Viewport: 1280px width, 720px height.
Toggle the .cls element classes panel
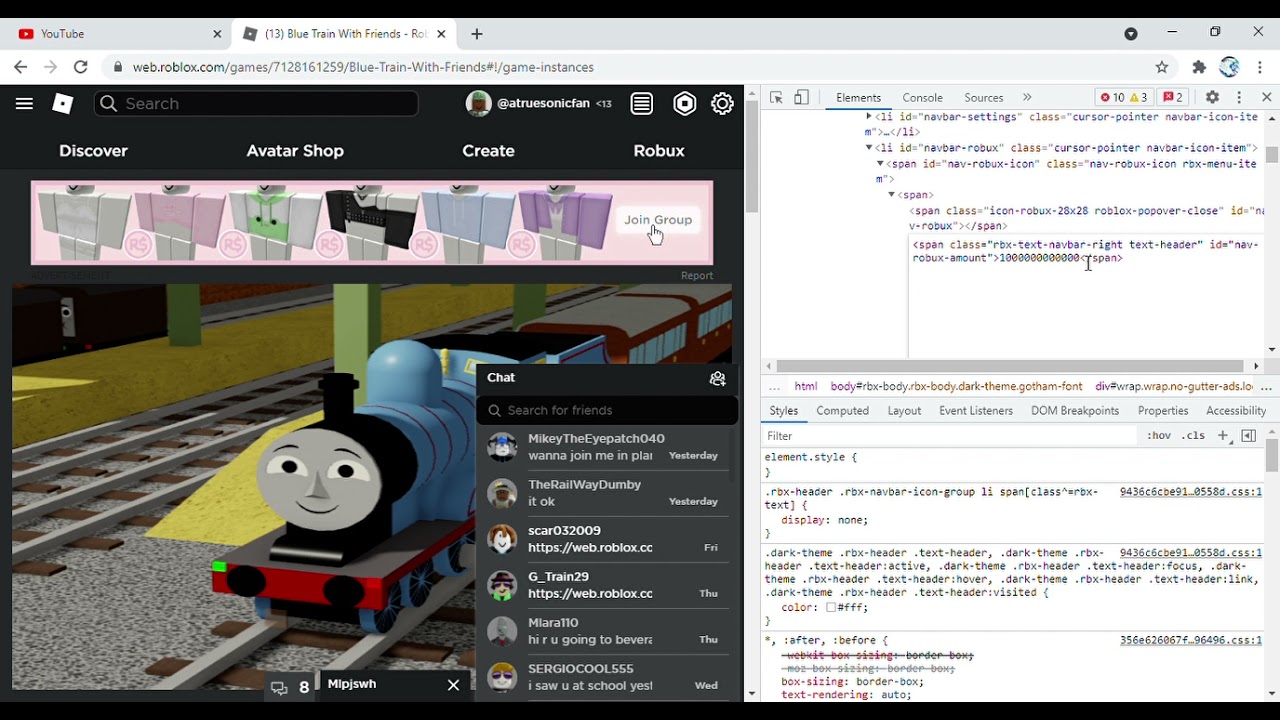pos(1193,436)
